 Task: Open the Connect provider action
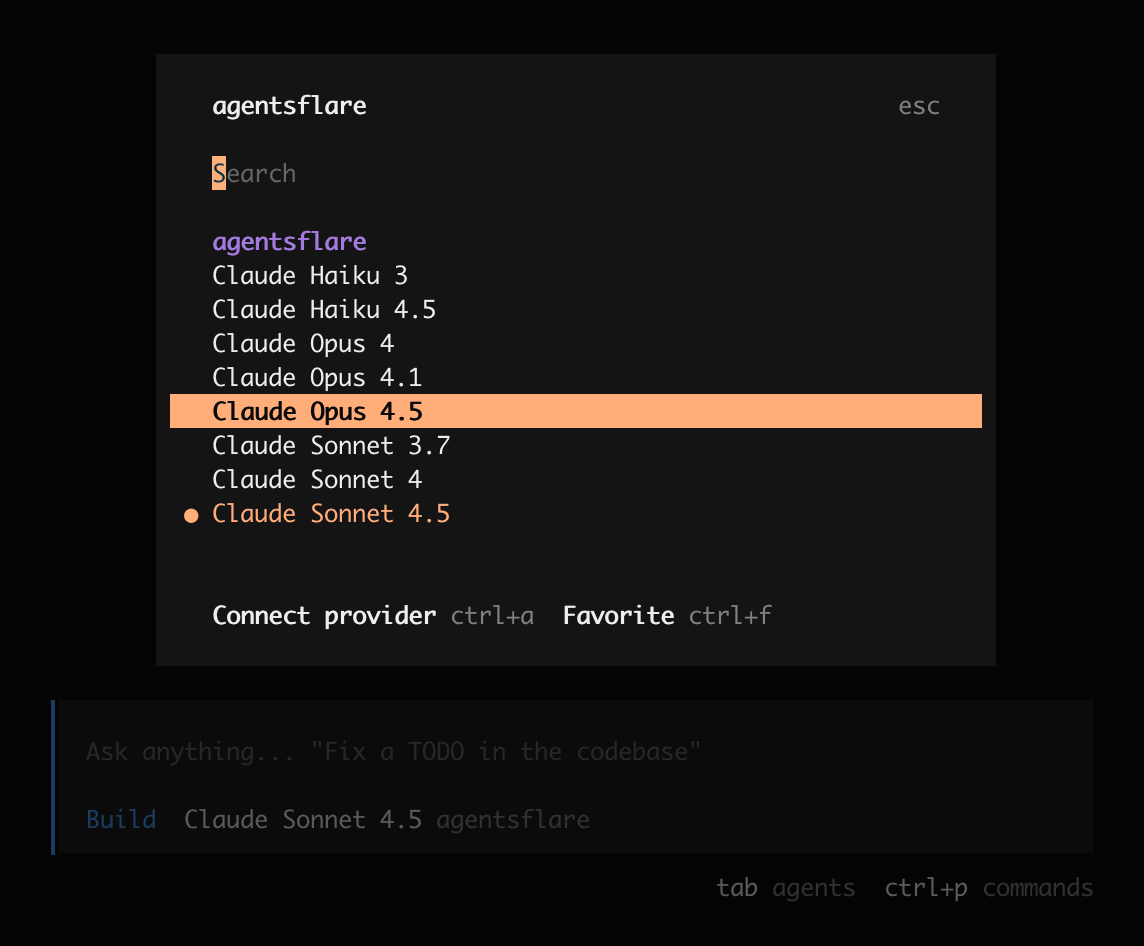tap(324, 615)
